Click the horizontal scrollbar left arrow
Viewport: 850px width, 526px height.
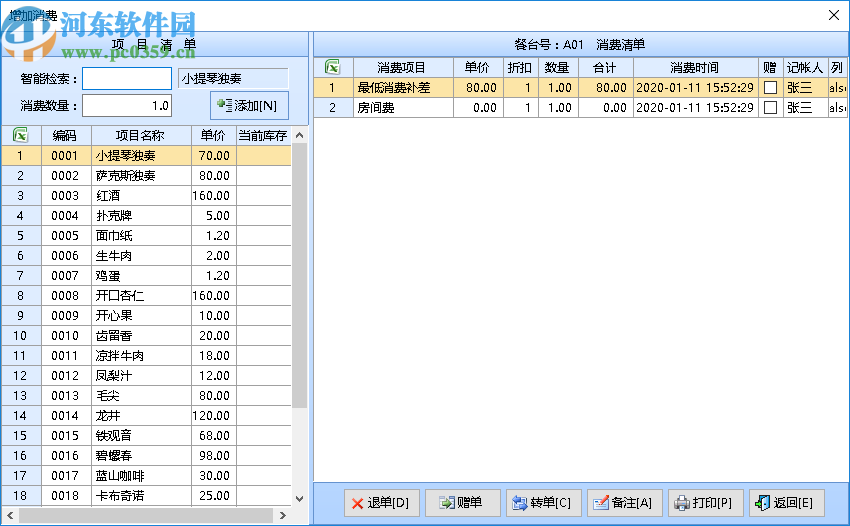pos(9,515)
